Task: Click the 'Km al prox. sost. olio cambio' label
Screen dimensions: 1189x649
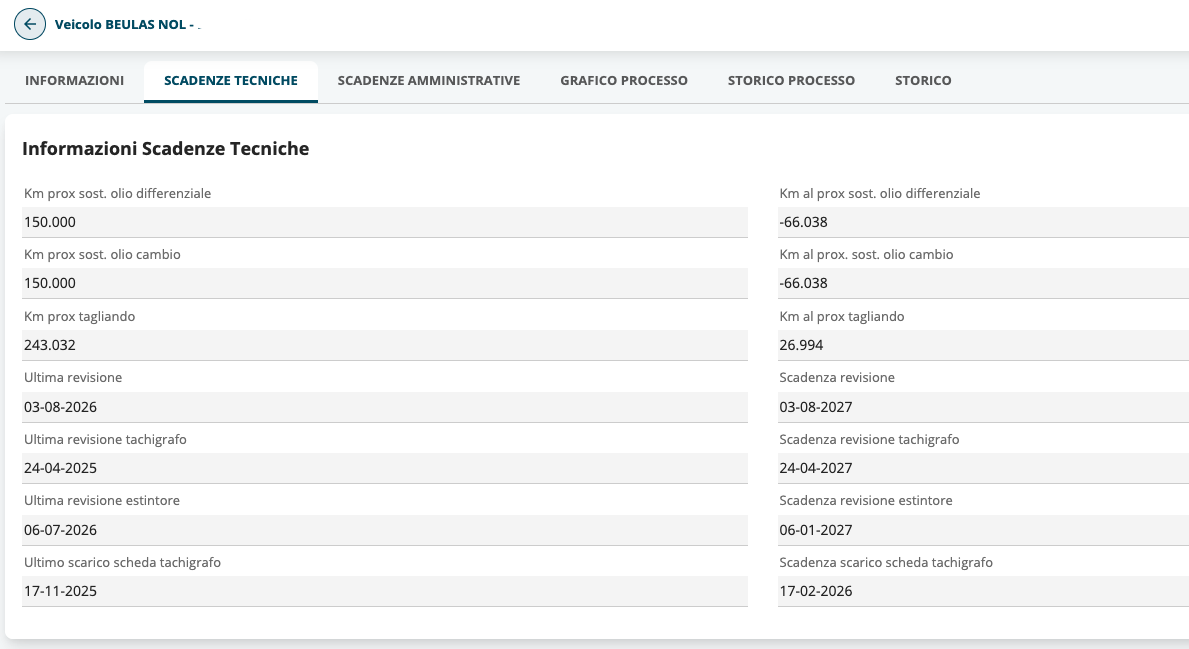Action: coord(866,254)
